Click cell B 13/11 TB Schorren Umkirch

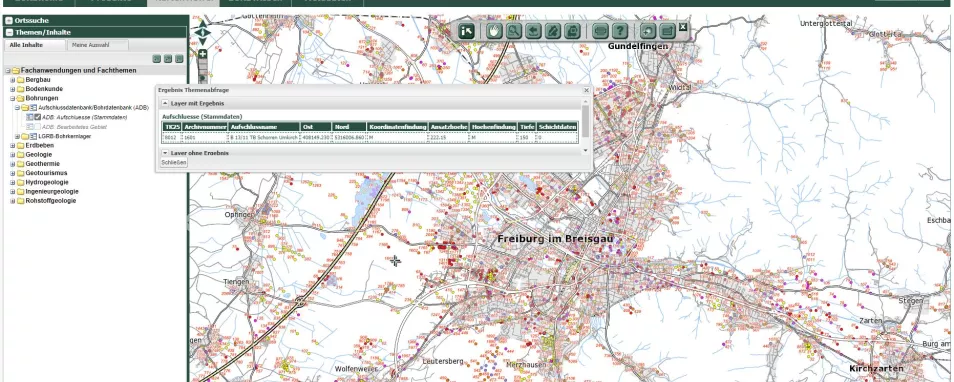pyautogui.click(x=265, y=138)
